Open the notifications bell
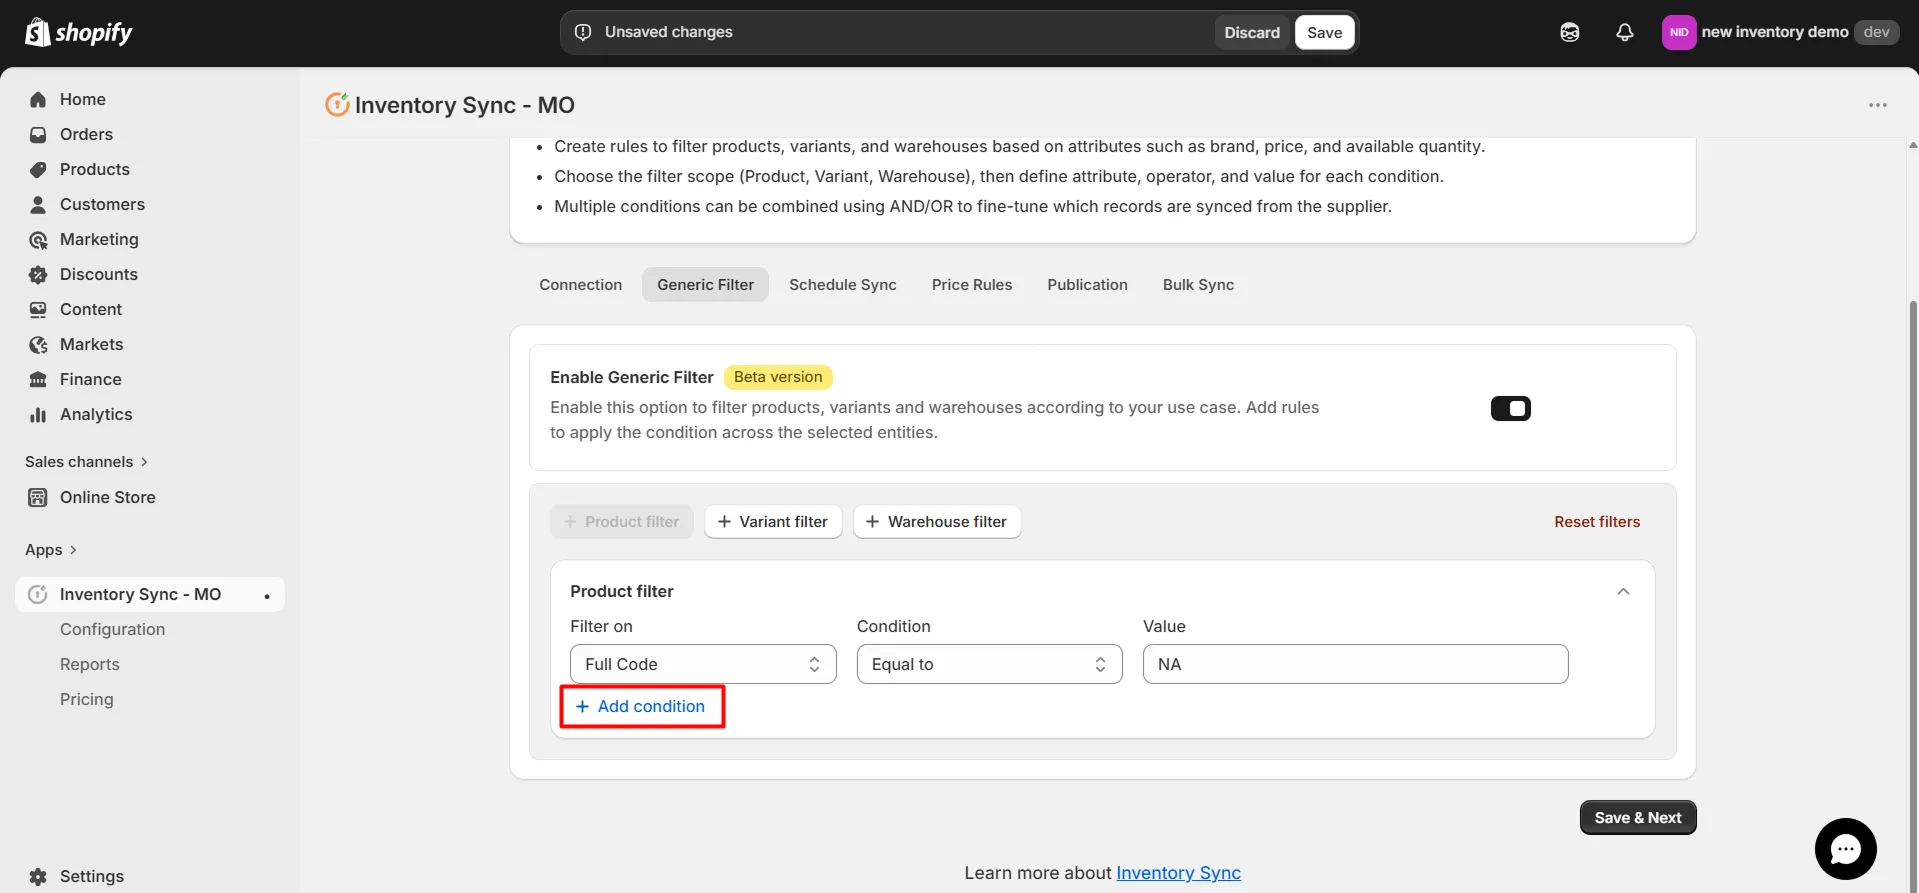Viewport: 1919px width, 893px height. tap(1625, 32)
